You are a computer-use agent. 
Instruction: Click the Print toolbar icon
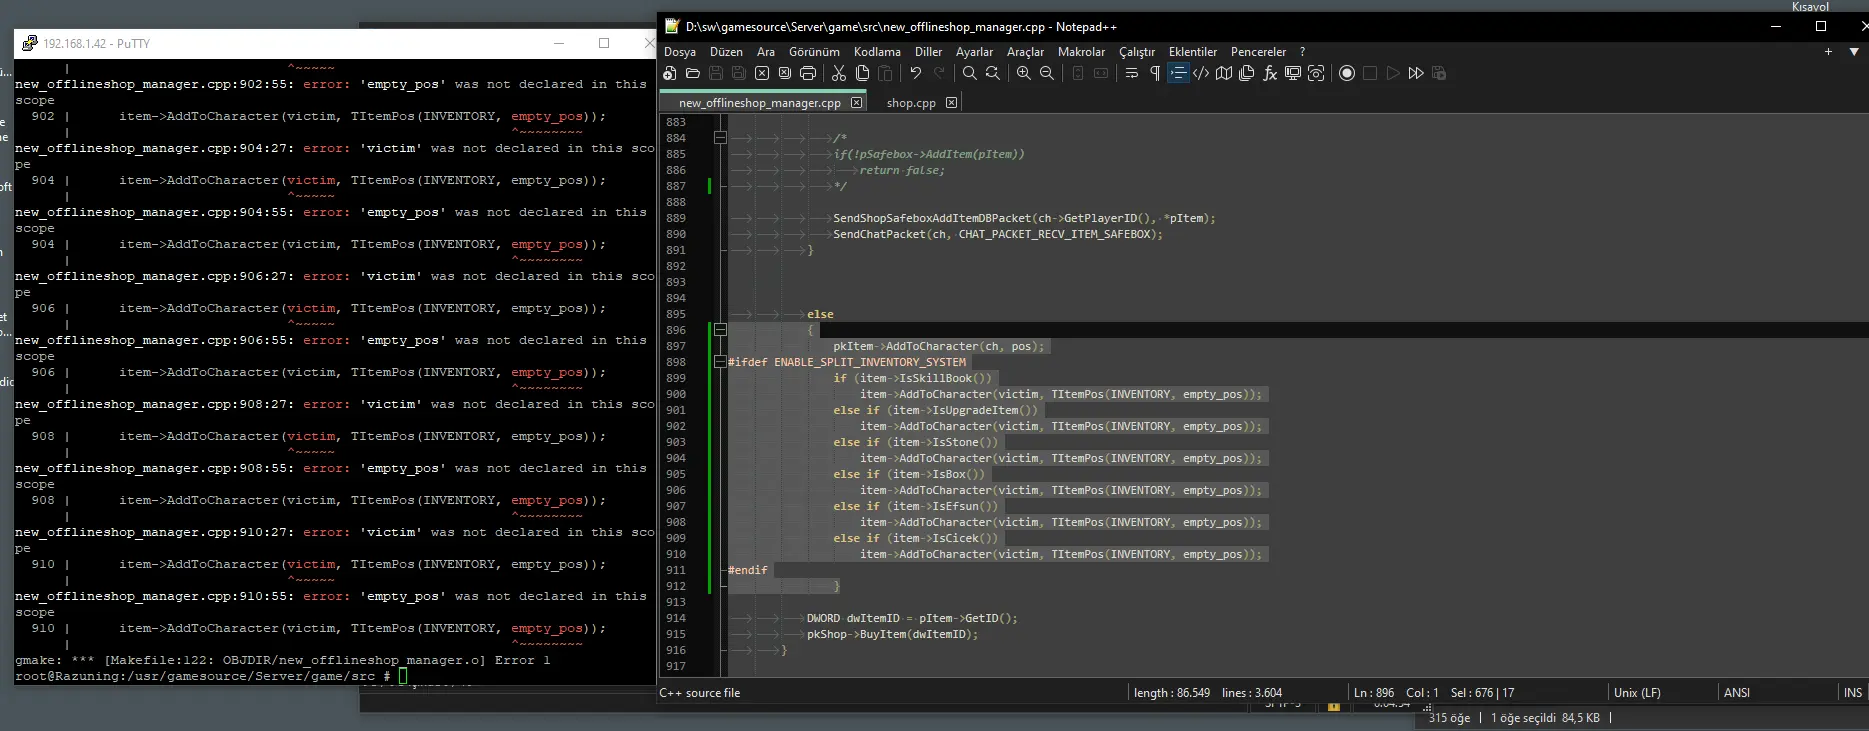click(808, 73)
